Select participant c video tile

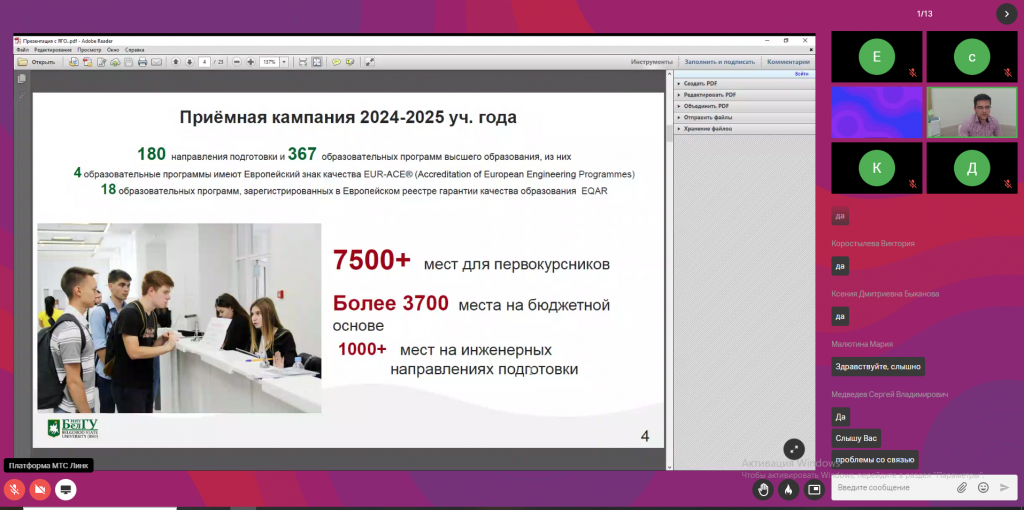click(972, 57)
